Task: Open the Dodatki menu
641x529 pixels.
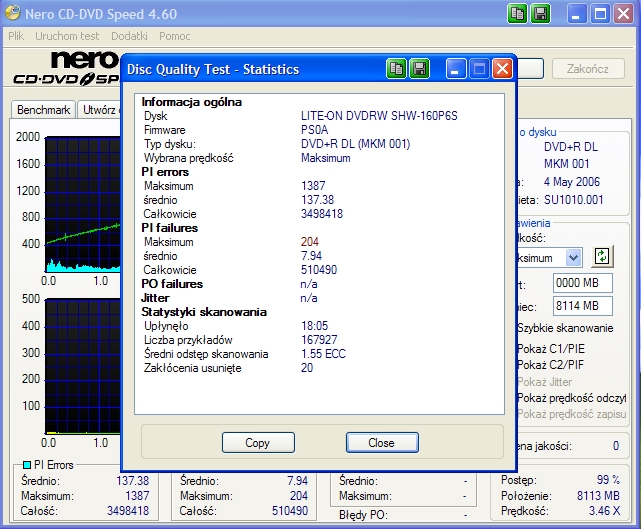Action: point(129,36)
